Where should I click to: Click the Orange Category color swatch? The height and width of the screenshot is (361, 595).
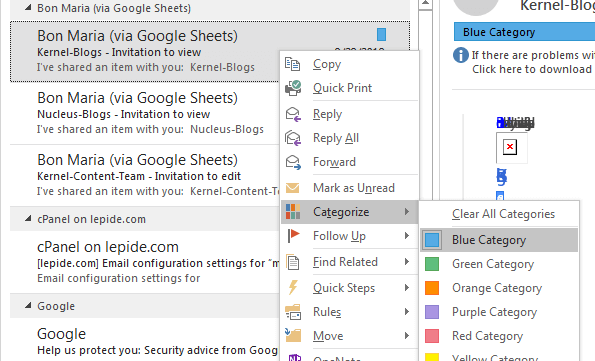click(x=432, y=288)
